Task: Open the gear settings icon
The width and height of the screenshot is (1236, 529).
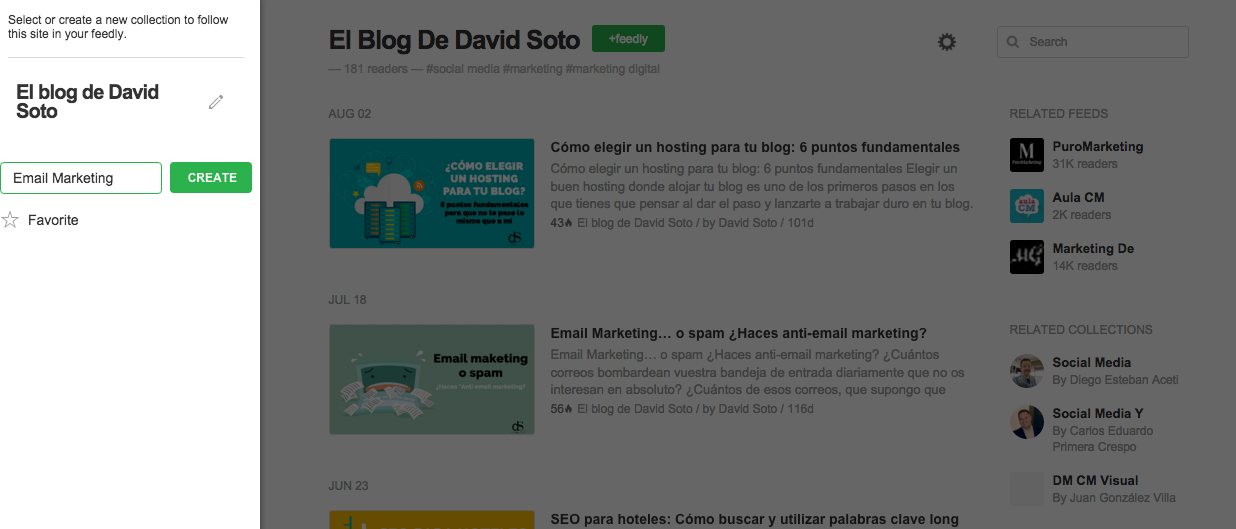Action: click(x=946, y=42)
